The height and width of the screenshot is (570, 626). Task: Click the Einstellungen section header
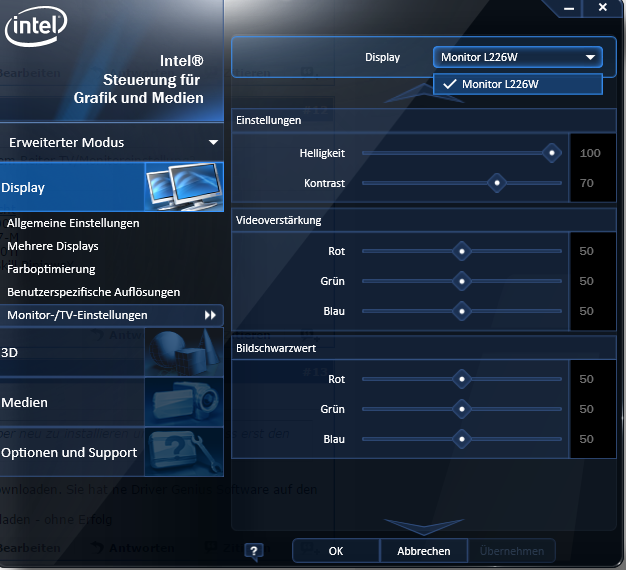click(424, 120)
